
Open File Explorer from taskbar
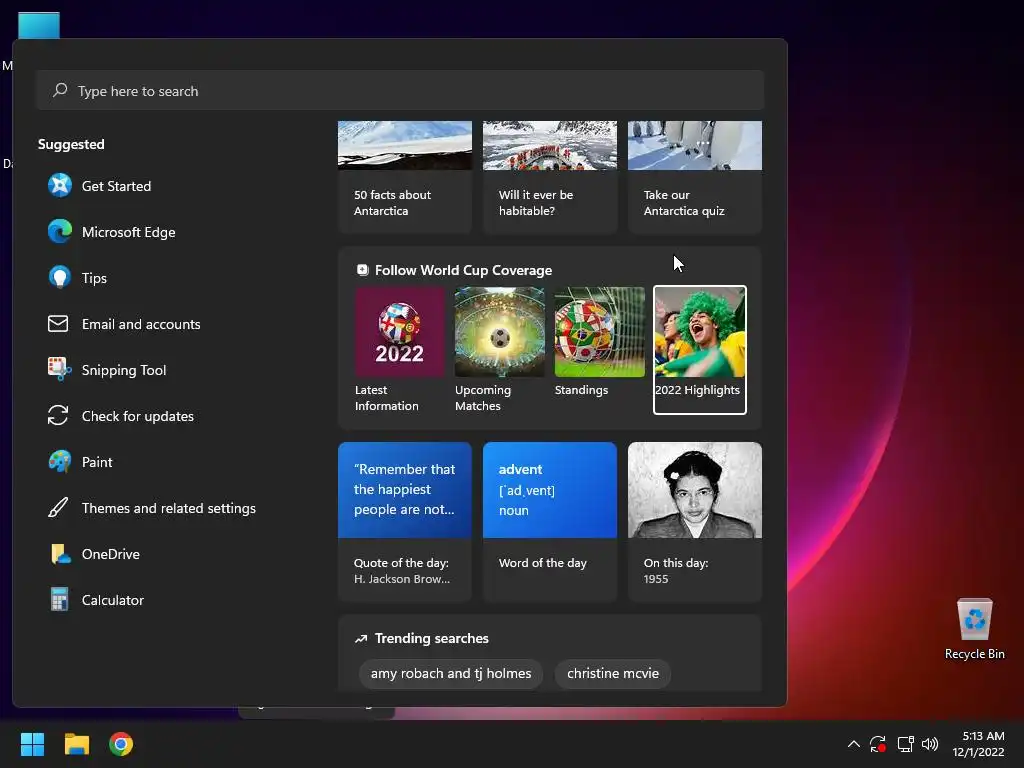76,744
